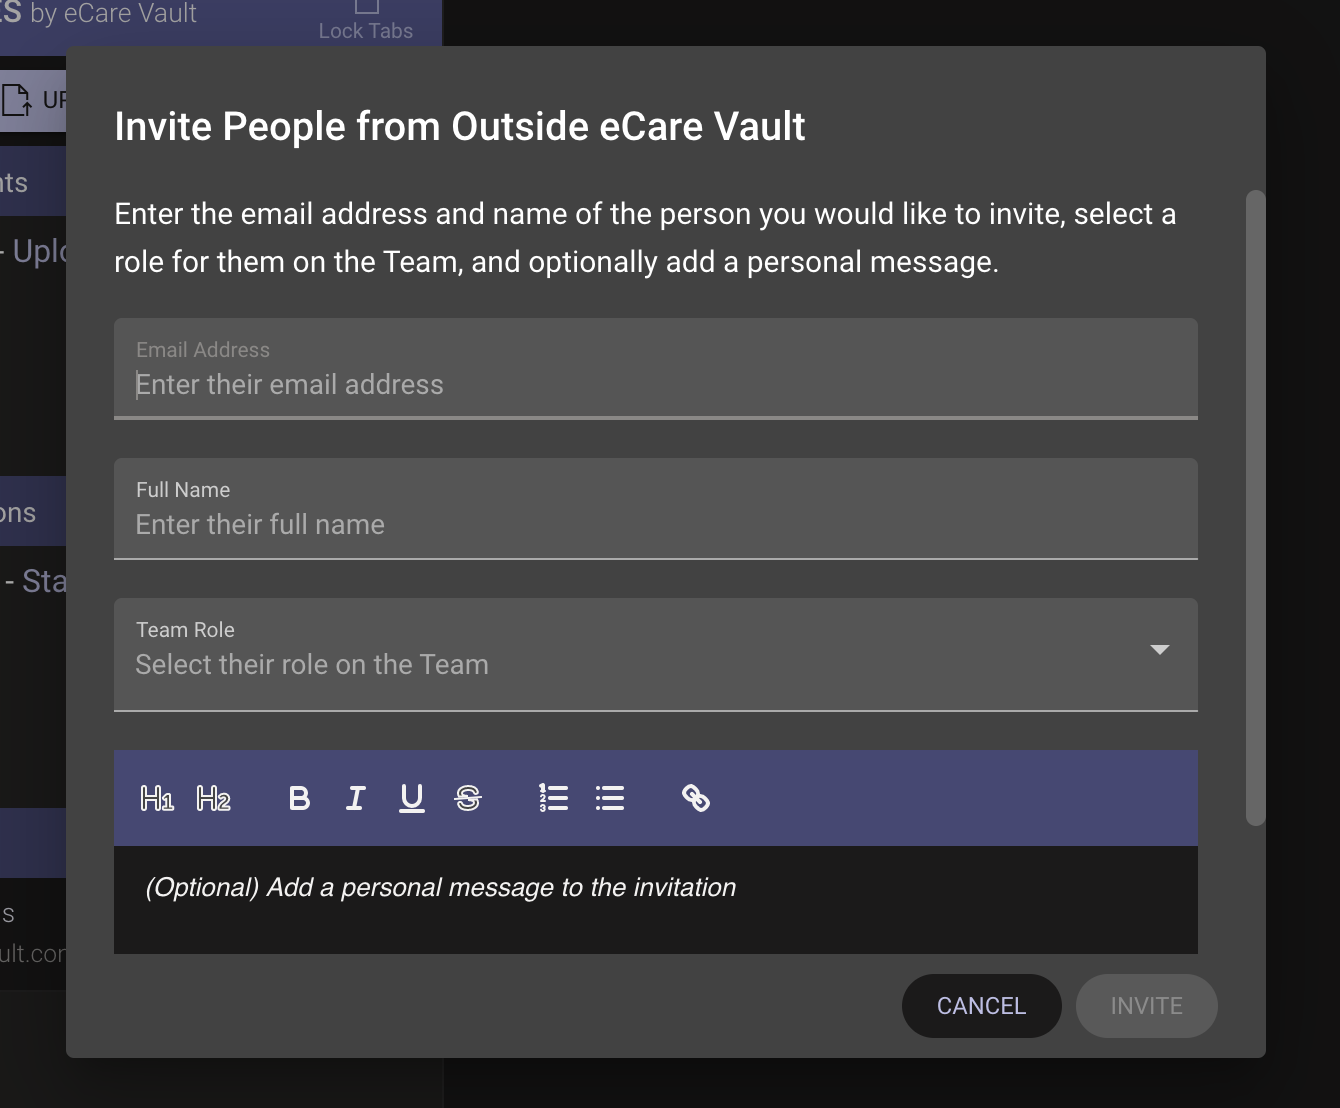Click the Lock Tabs label

click(366, 31)
